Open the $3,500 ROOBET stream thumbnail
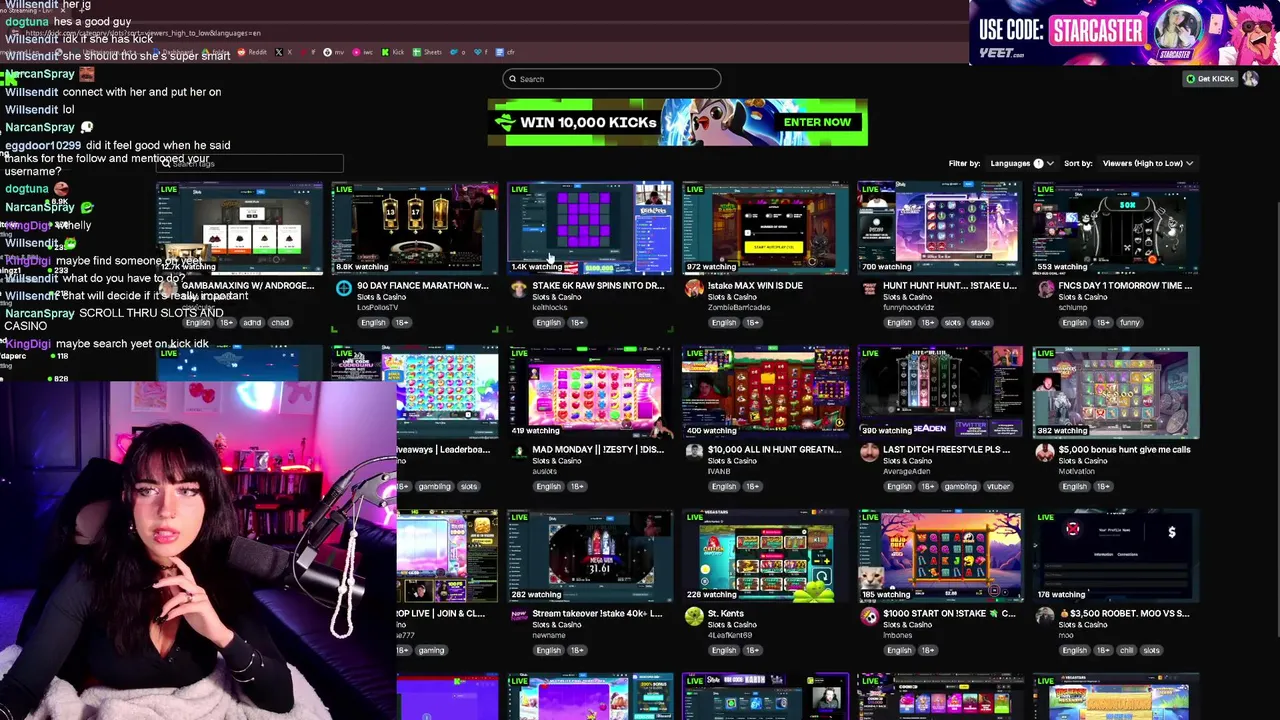The width and height of the screenshot is (1280, 720). tap(1116, 556)
